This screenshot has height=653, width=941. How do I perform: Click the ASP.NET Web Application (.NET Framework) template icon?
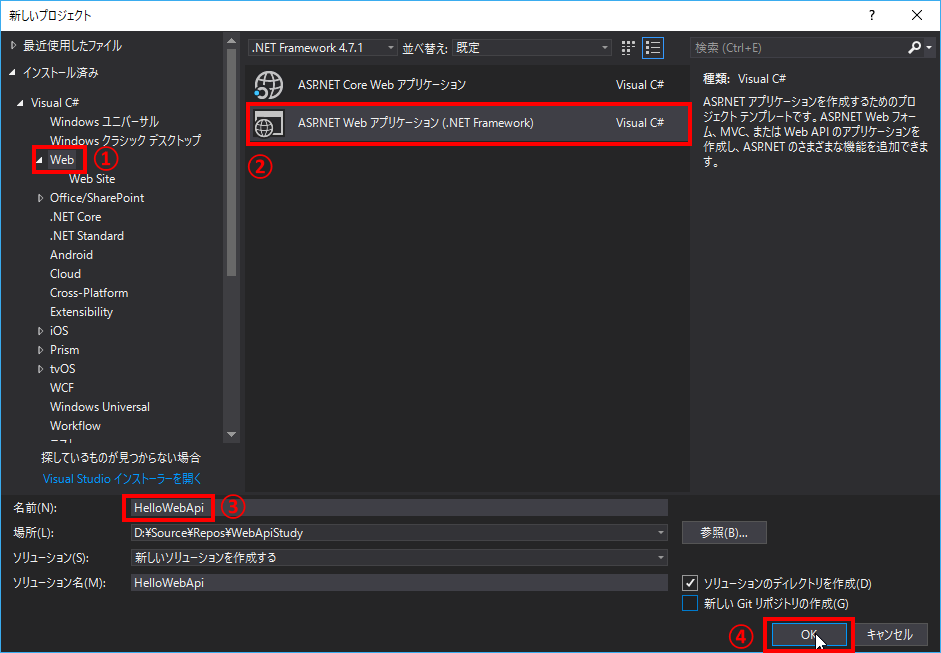tap(268, 123)
